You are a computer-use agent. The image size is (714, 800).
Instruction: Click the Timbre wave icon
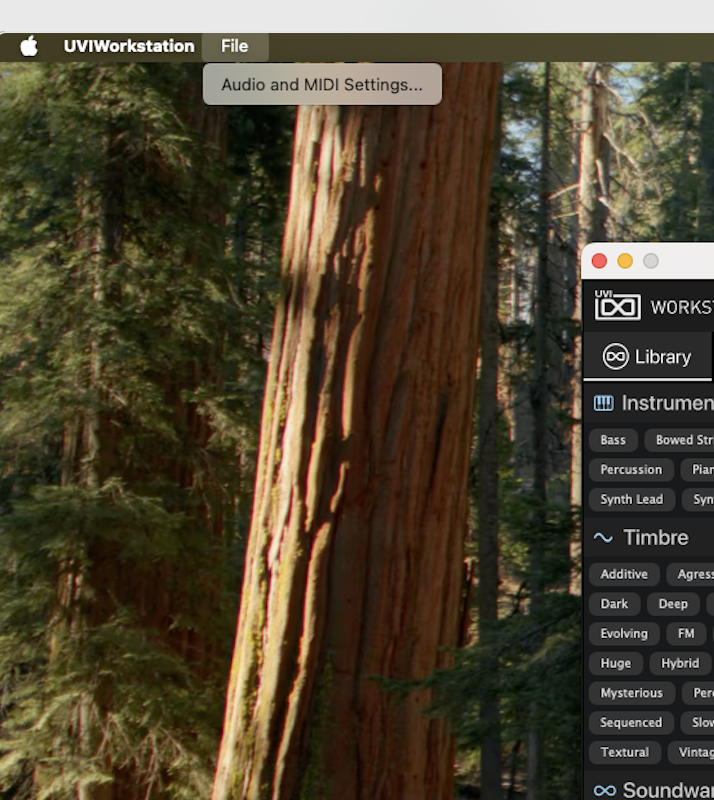(603, 537)
